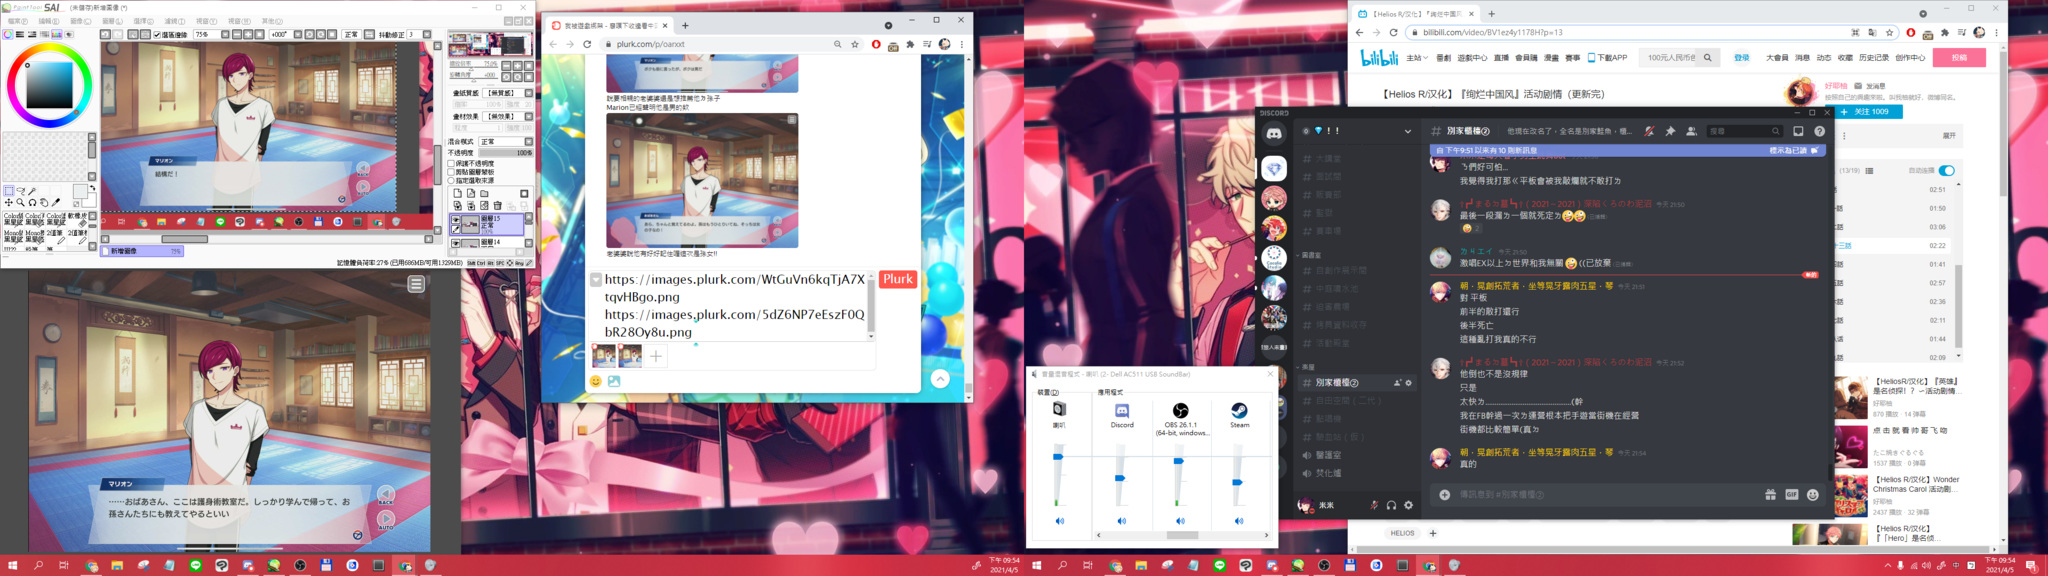Toggle the color wheel panel icon in SAI

coord(8,34)
